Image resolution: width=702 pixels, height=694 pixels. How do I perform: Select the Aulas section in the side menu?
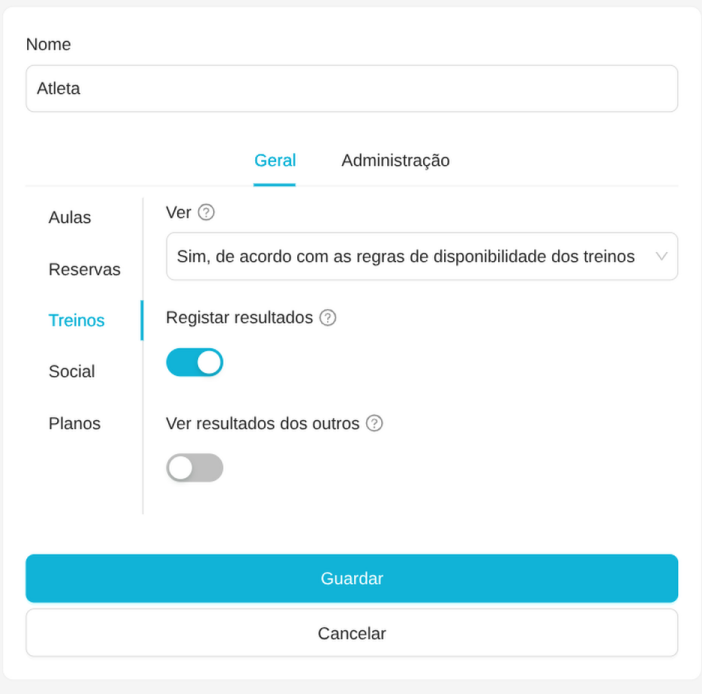tap(70, 217)
